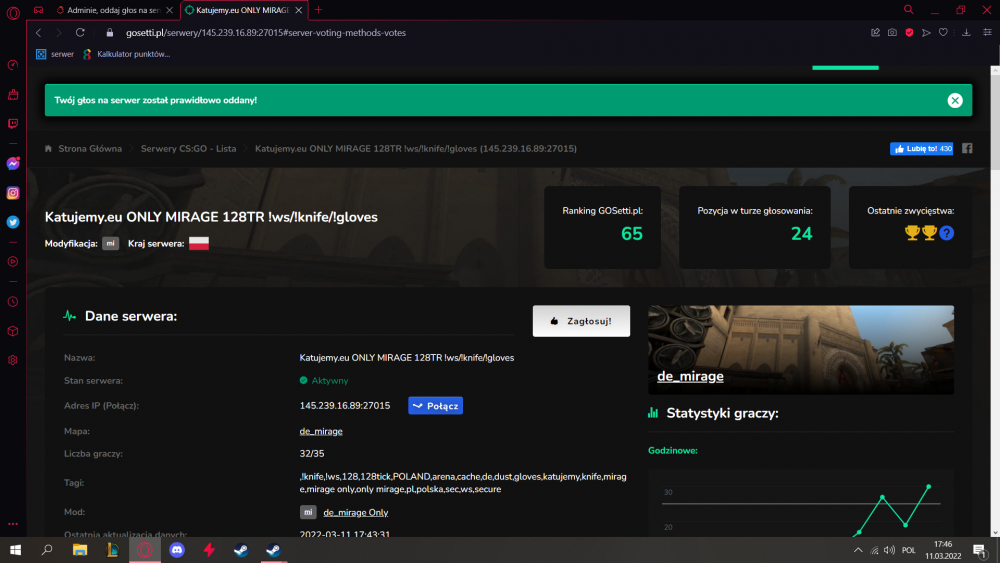This screenshot has height=563, width=1000.
Task: Open the Player icon in the sidebar
Action: [x=13, y=261]
